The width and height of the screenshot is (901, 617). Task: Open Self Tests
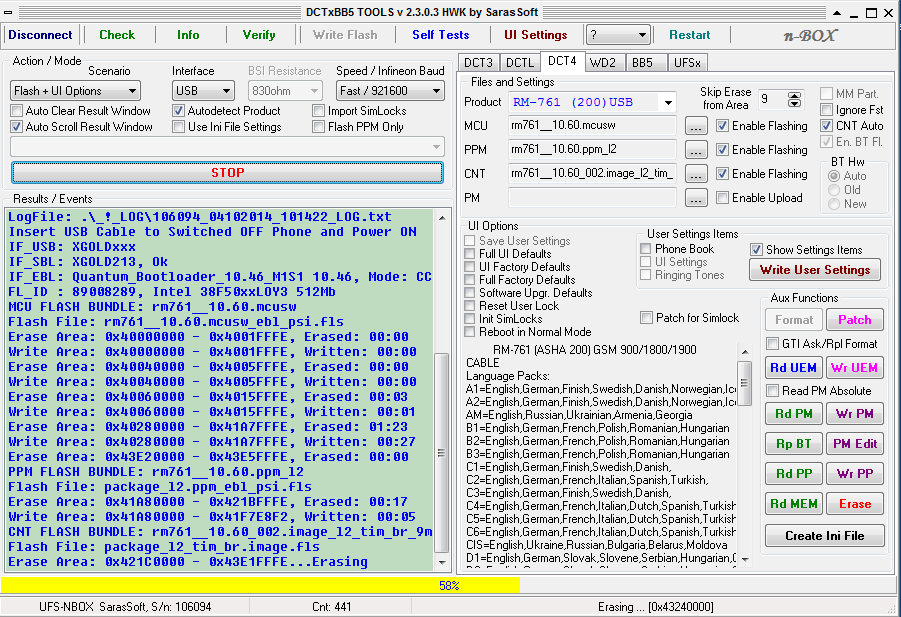tap(441, 35)
